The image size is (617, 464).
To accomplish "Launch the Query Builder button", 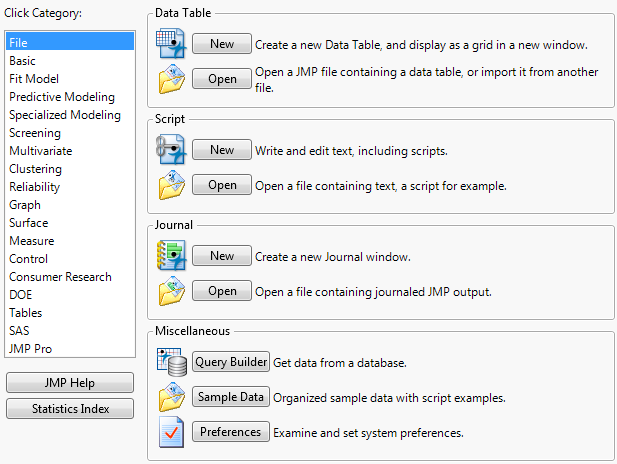I will (x=231, y=362).
